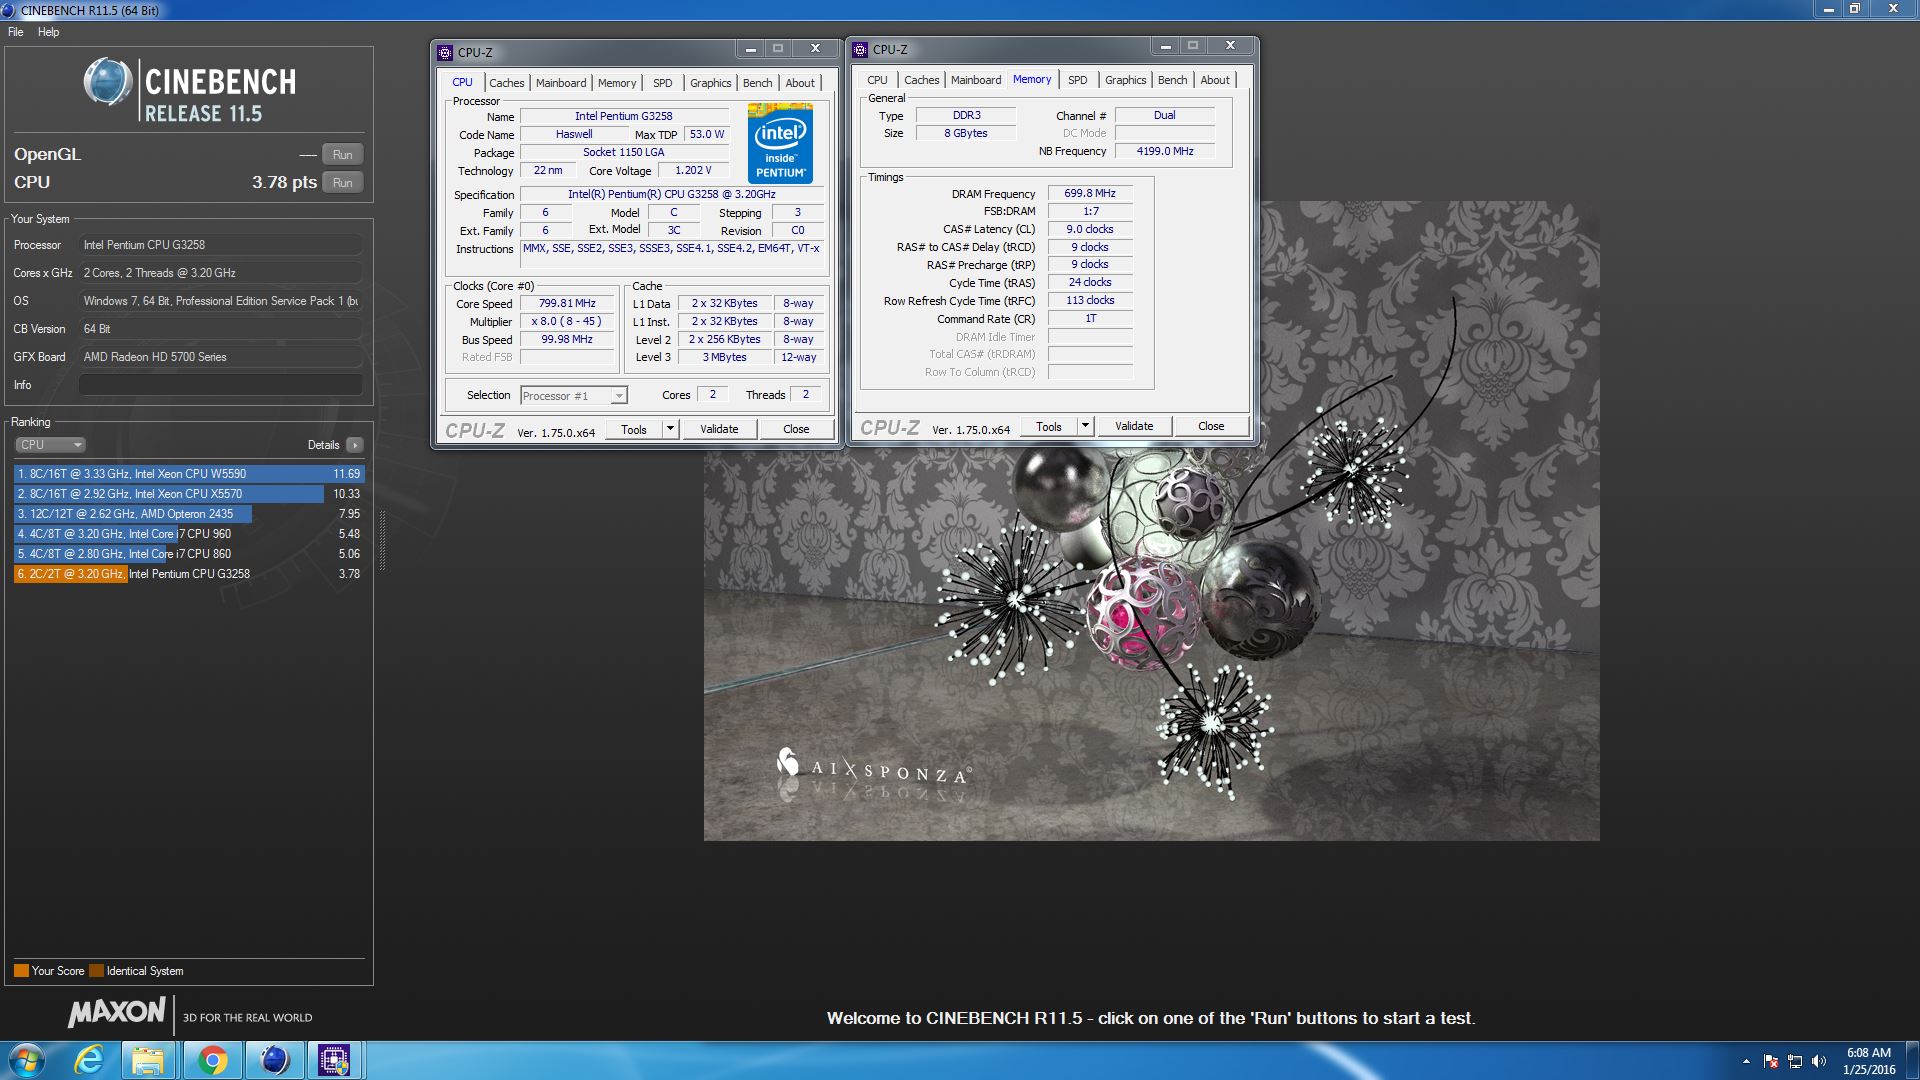1920x1080 pixels.
Task: Select Core i7 960 ranking row
Action: (x=189, y=534)
